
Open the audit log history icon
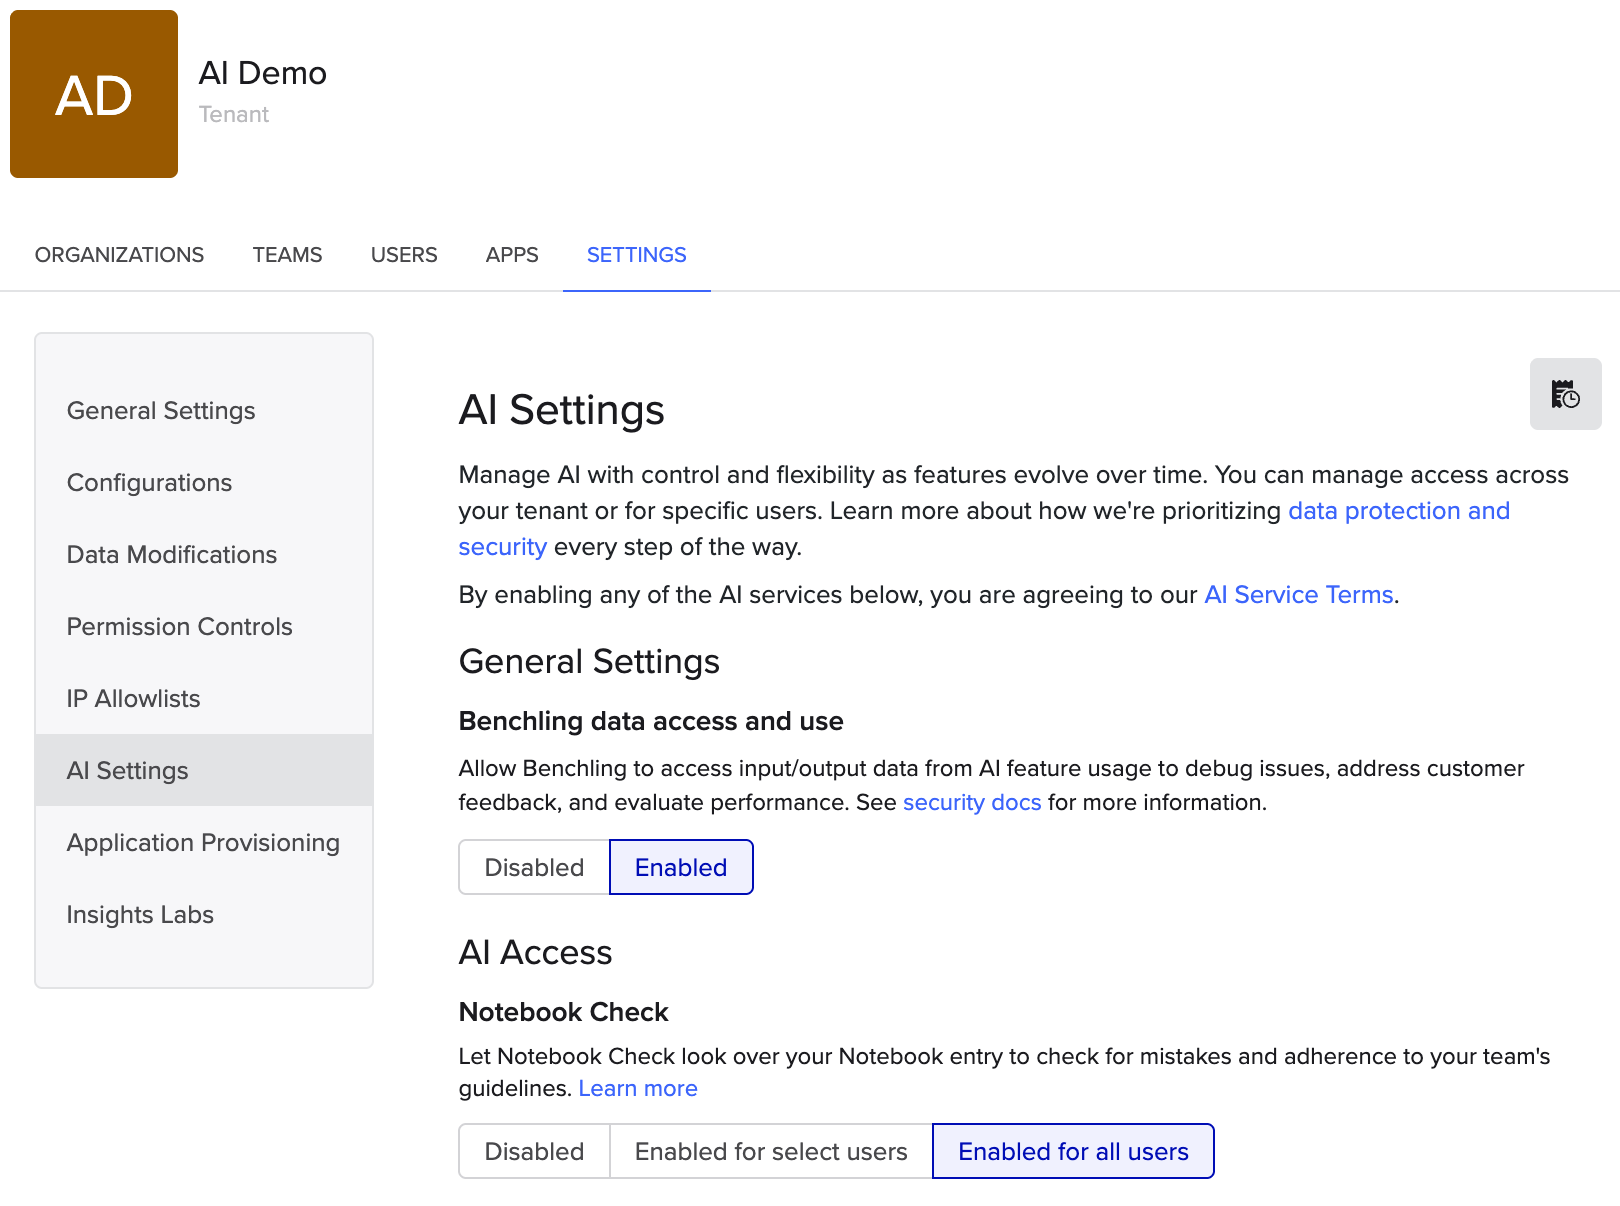click(x=1565, y=394)
